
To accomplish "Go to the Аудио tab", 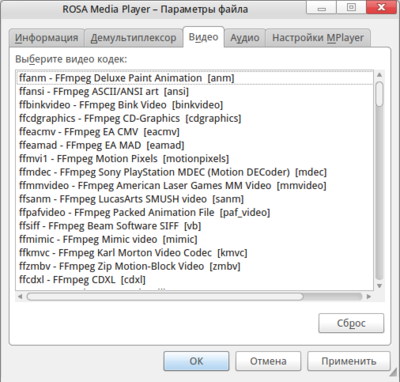I will [245, 38].
